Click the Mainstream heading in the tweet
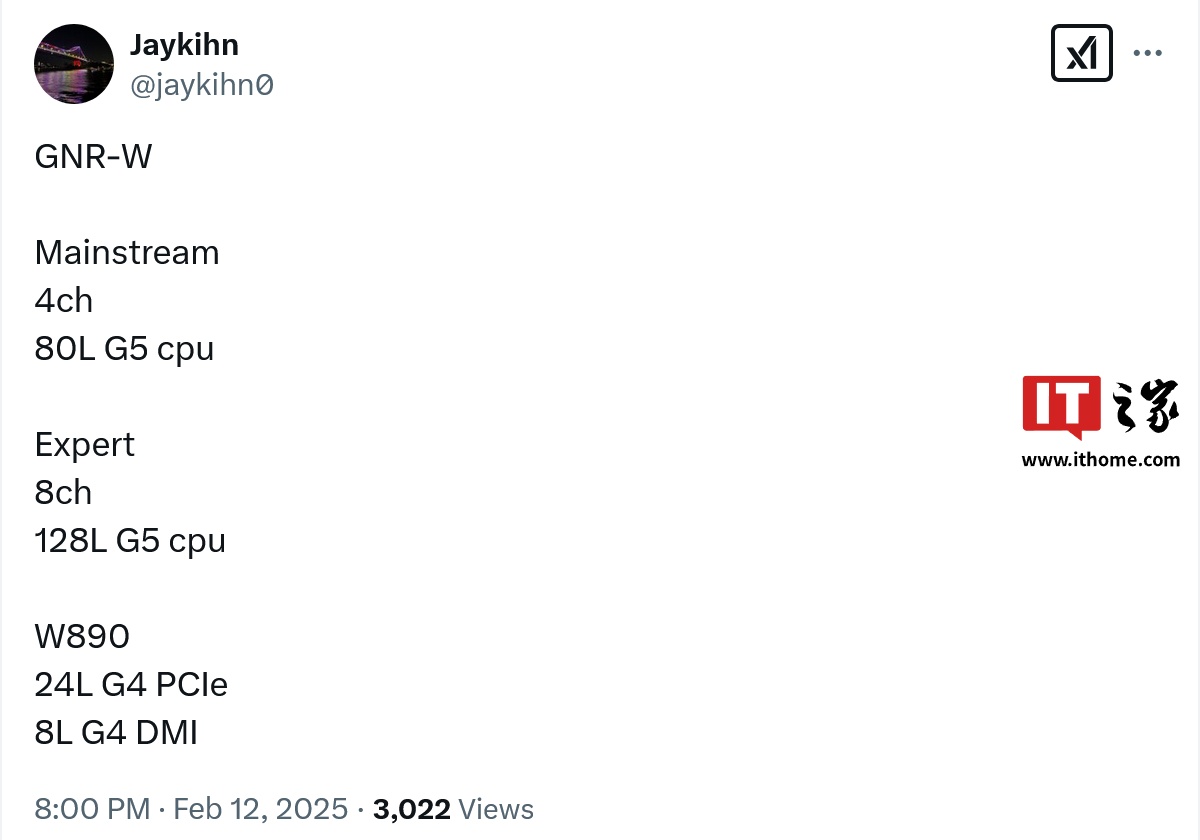This screenshot has width=1200, height=840. pos(127,253)
